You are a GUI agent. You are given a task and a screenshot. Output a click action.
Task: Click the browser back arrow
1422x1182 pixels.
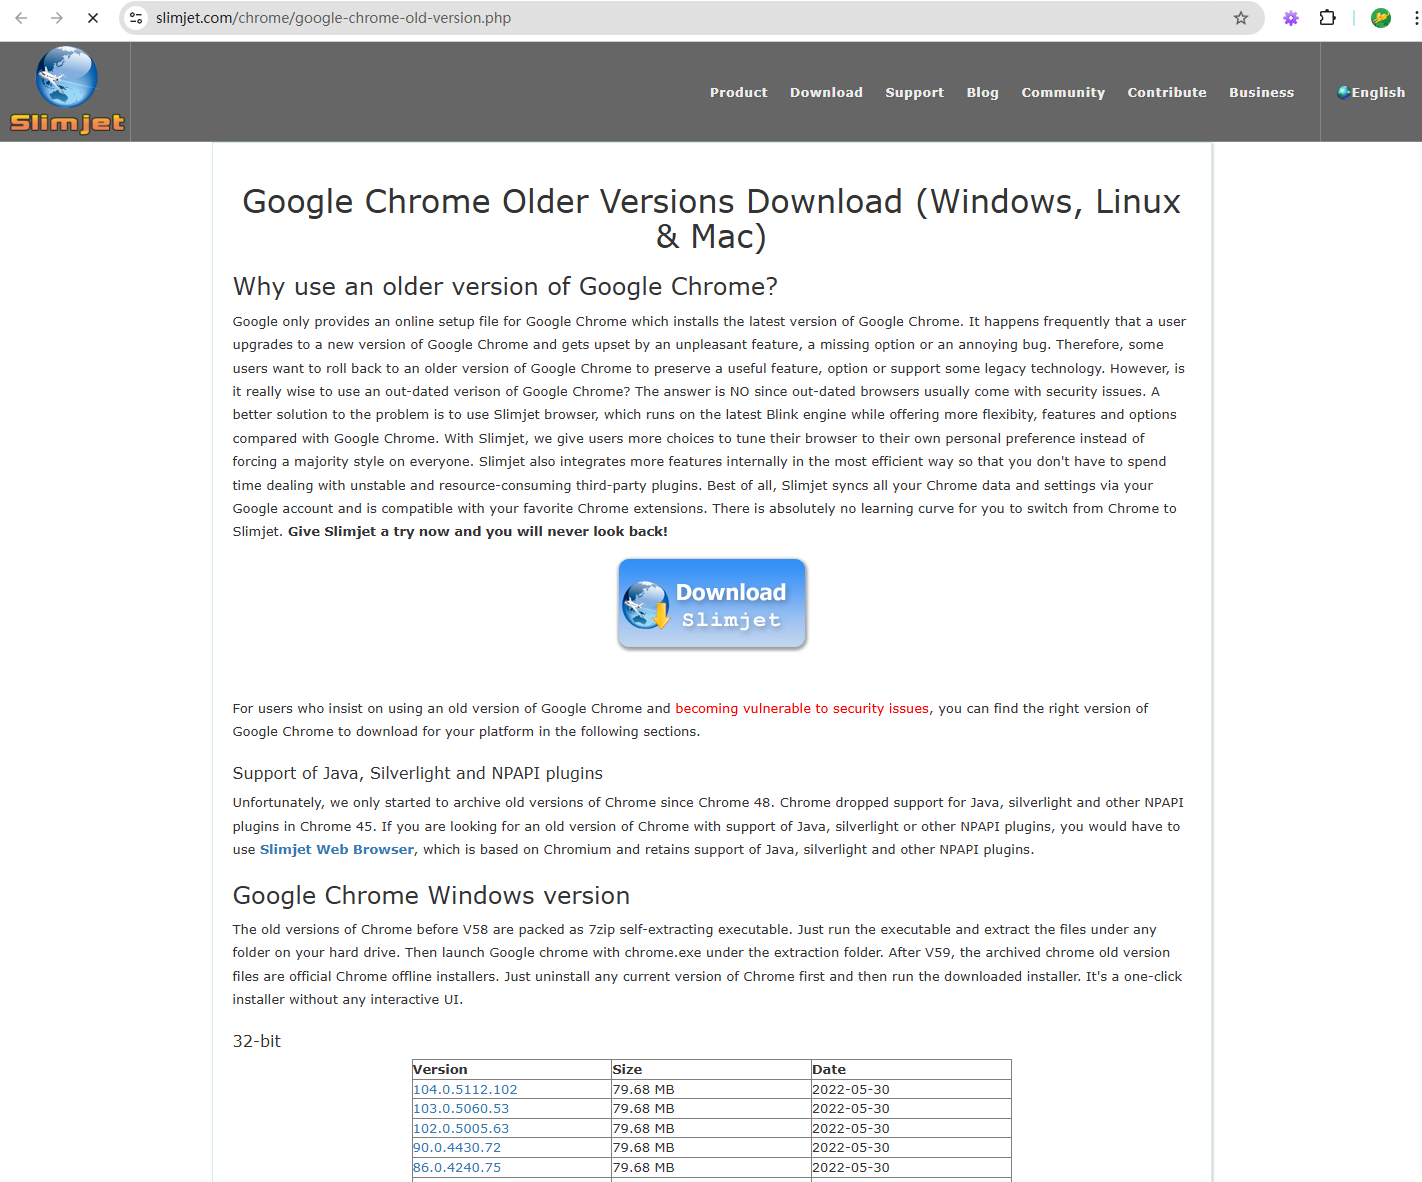click(21, 18)
